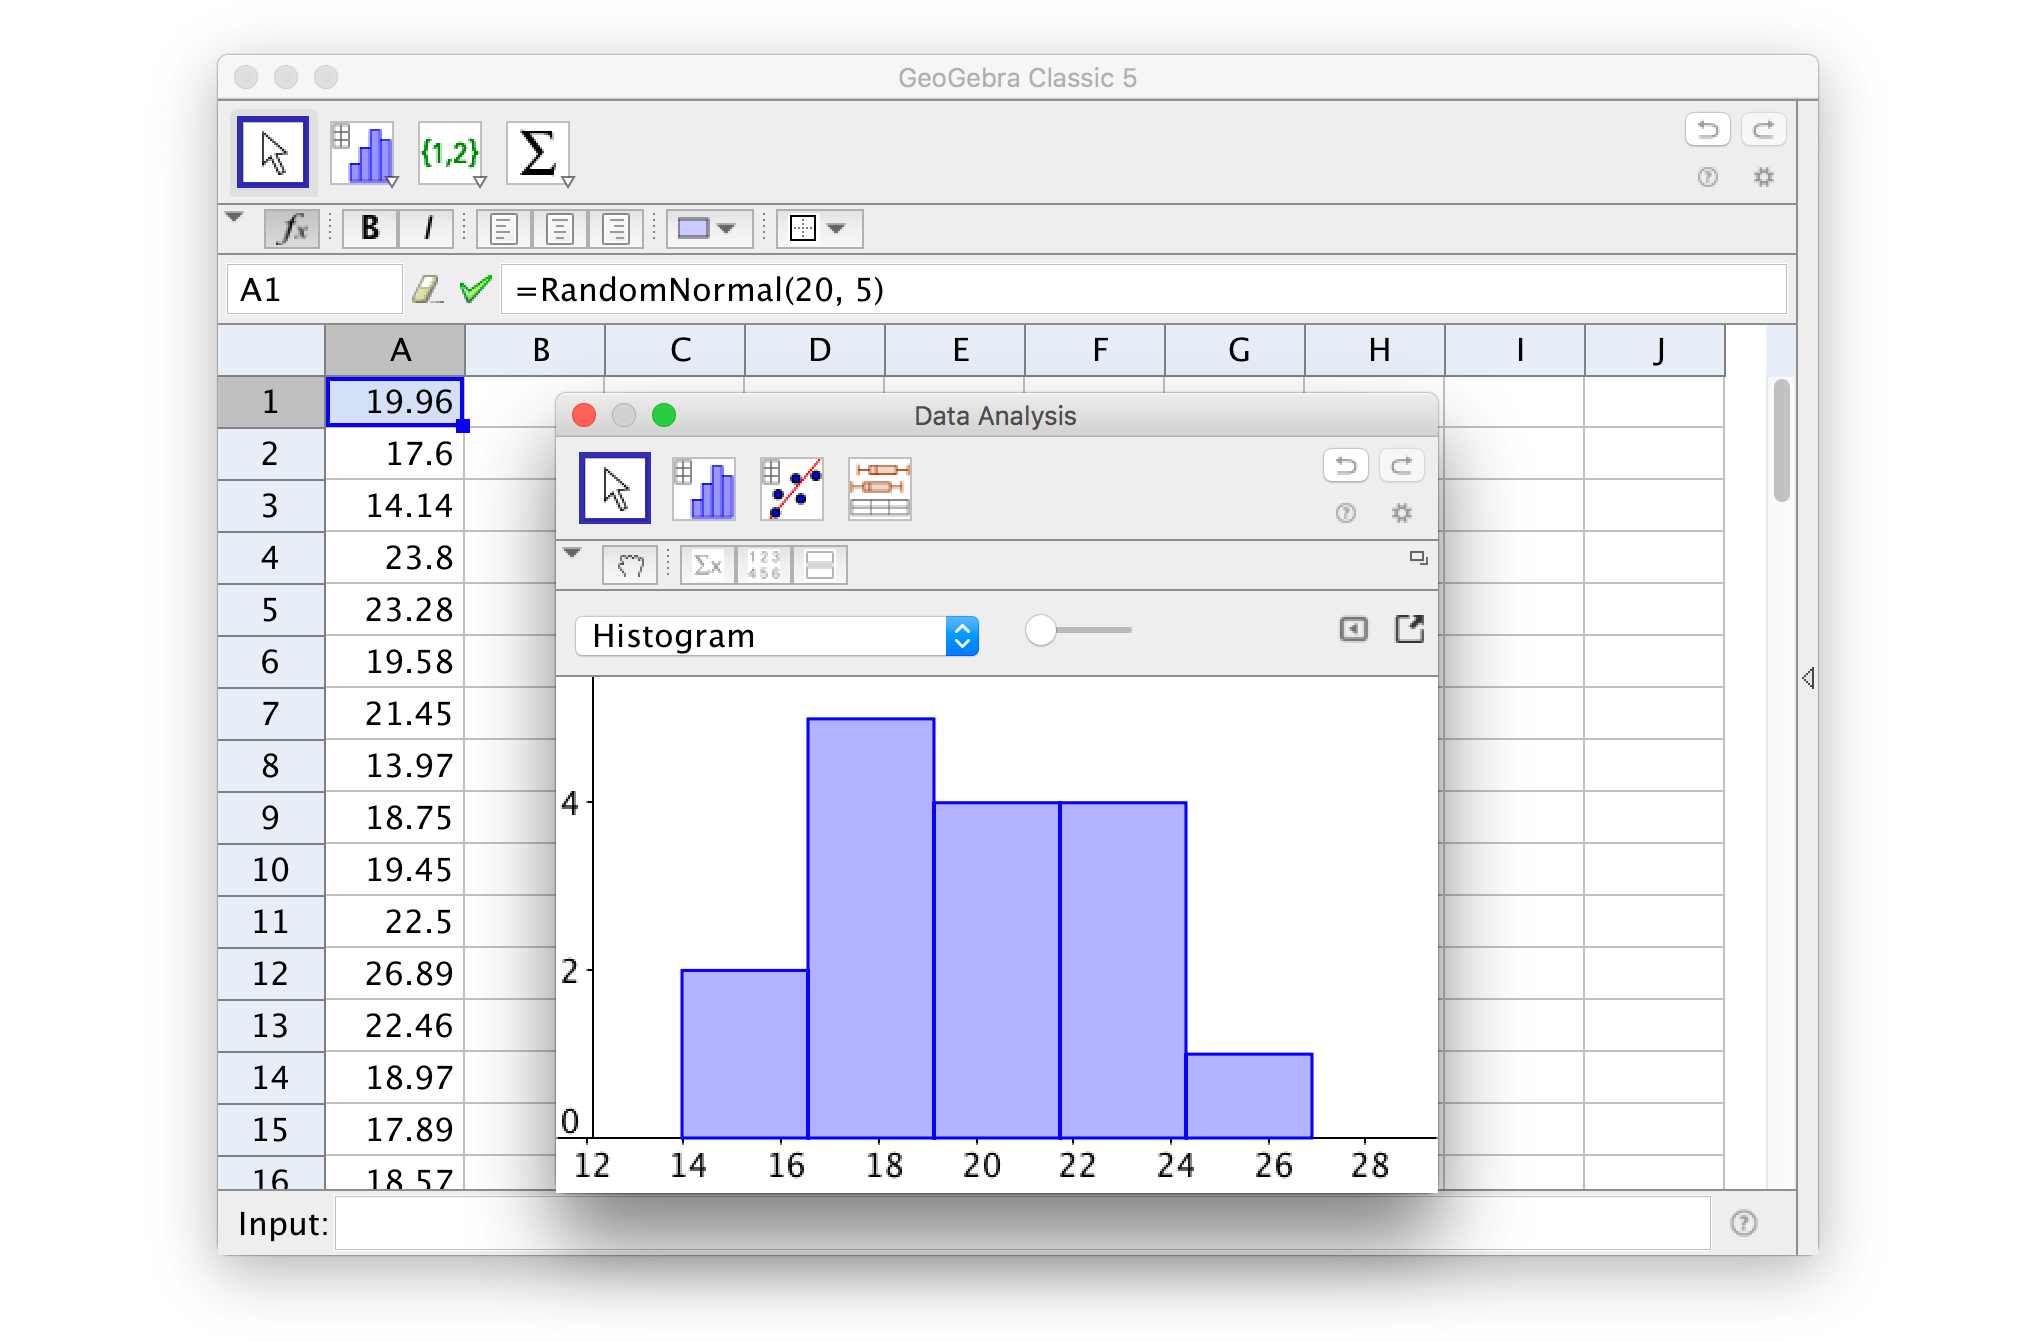2040x1342 pixels.
Task: Confirm formula with green check mark
Action: pyautogui.click(x=475, y=290)
